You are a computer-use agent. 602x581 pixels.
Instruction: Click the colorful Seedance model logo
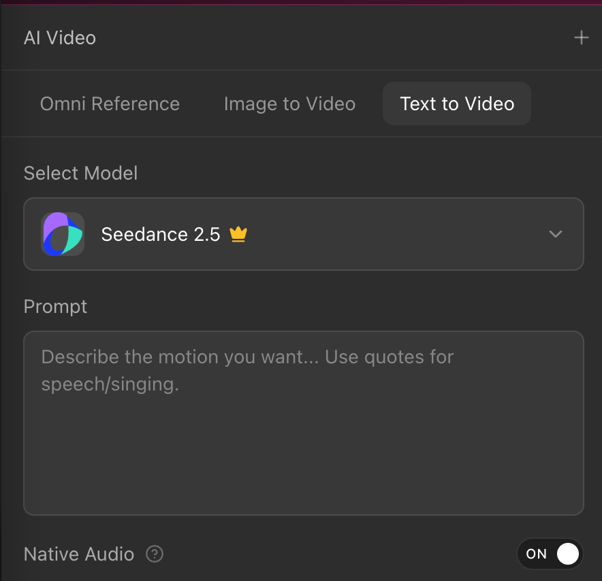(63, 234)
